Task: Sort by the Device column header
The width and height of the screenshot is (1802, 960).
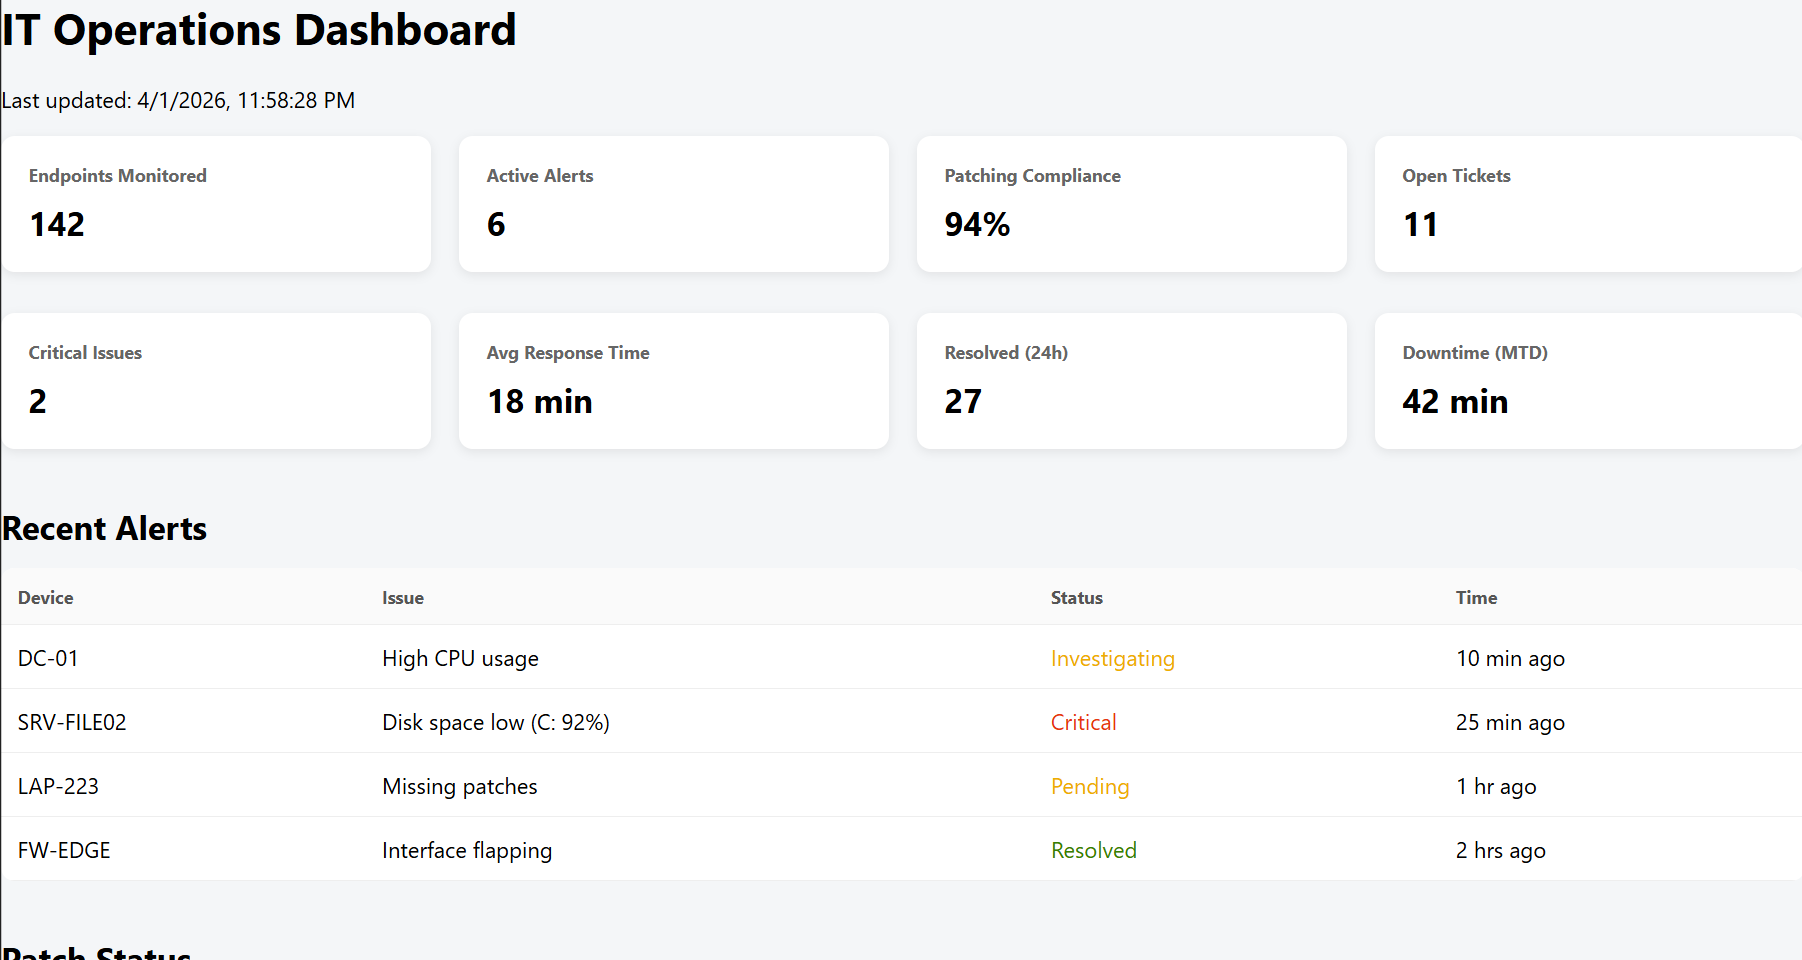Action: (x=45, y=597)
